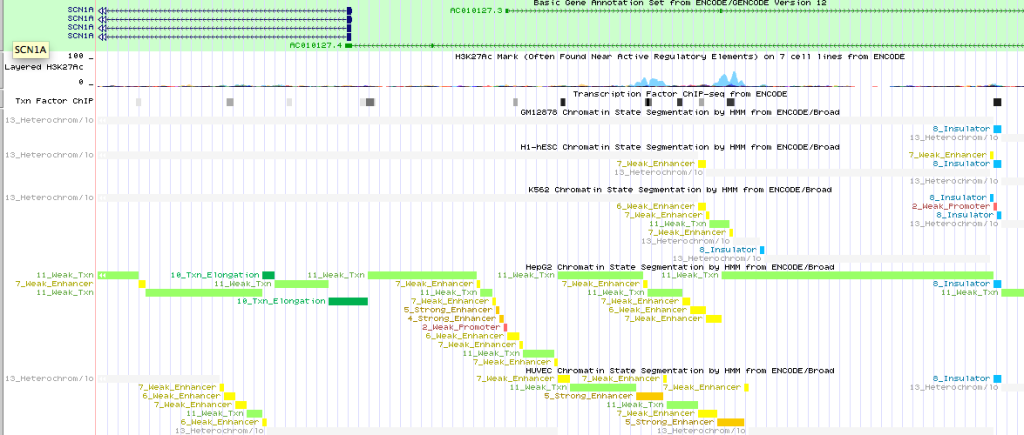The height and width of the screenshot is (435, 1024).
Task: Select the HUVEC 8_Insulator blue block
Action: [x=997, y=379]
